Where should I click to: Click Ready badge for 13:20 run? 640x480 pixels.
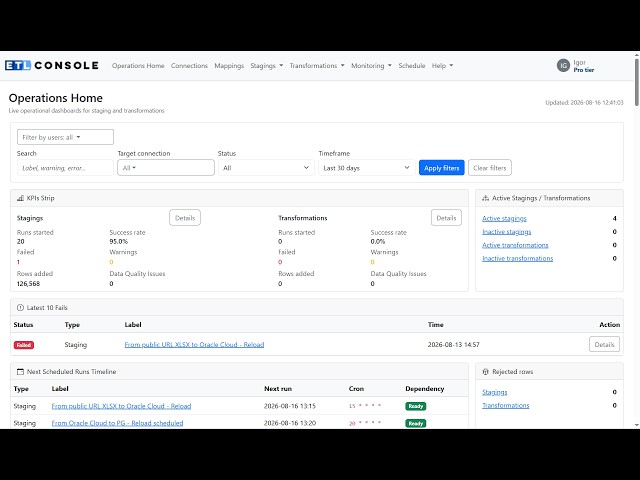click(x=416, y=423)
